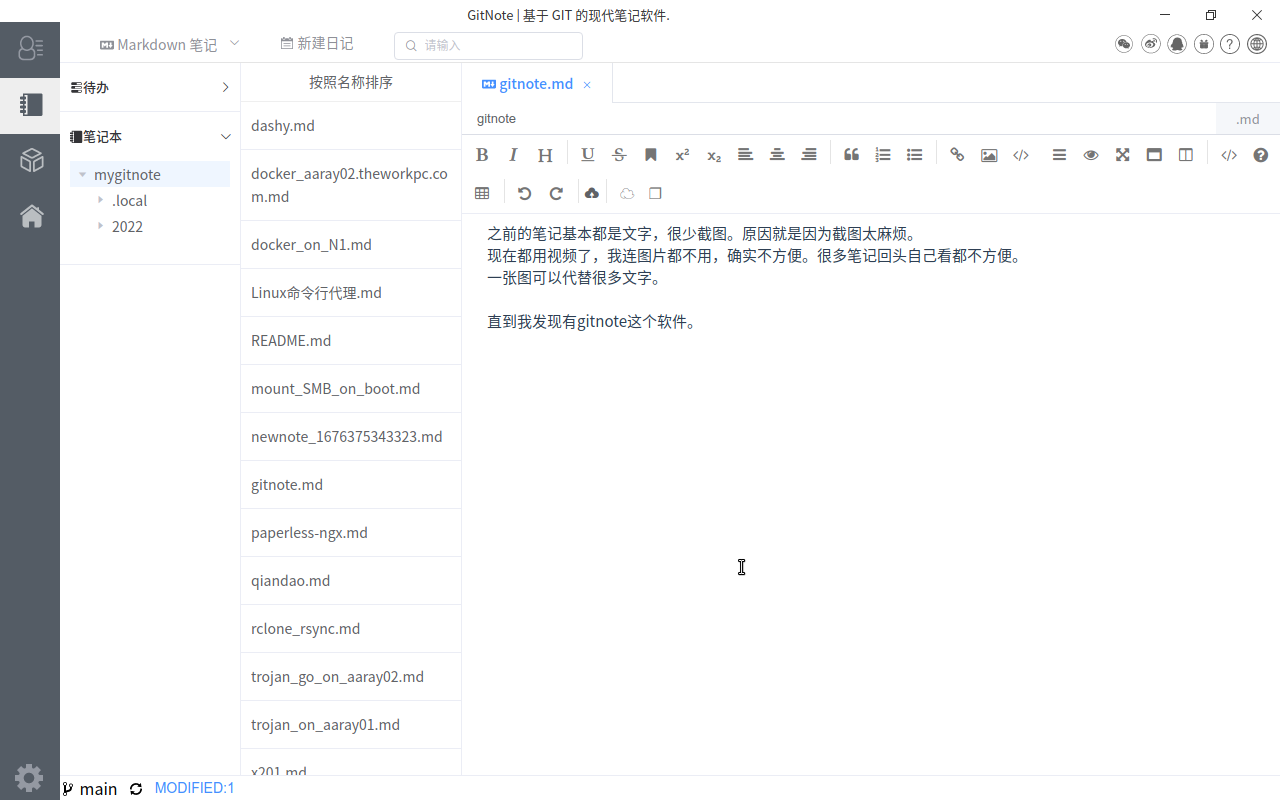1280x800 pixels.
Task: Insert a hyperlink
Action: point(957,155)
